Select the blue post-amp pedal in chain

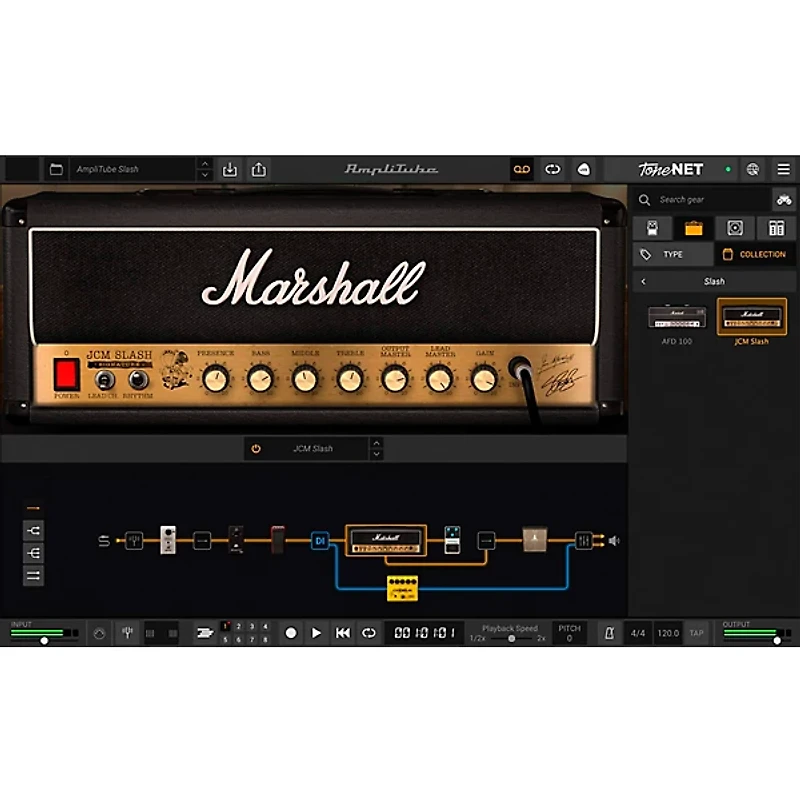click(x=452, y=539)
